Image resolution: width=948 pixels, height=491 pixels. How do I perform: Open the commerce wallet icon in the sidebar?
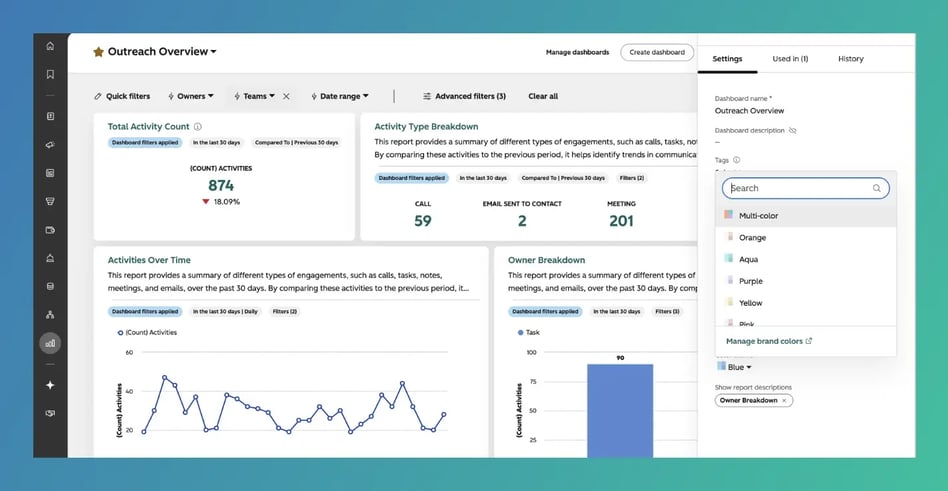point(50,230)
